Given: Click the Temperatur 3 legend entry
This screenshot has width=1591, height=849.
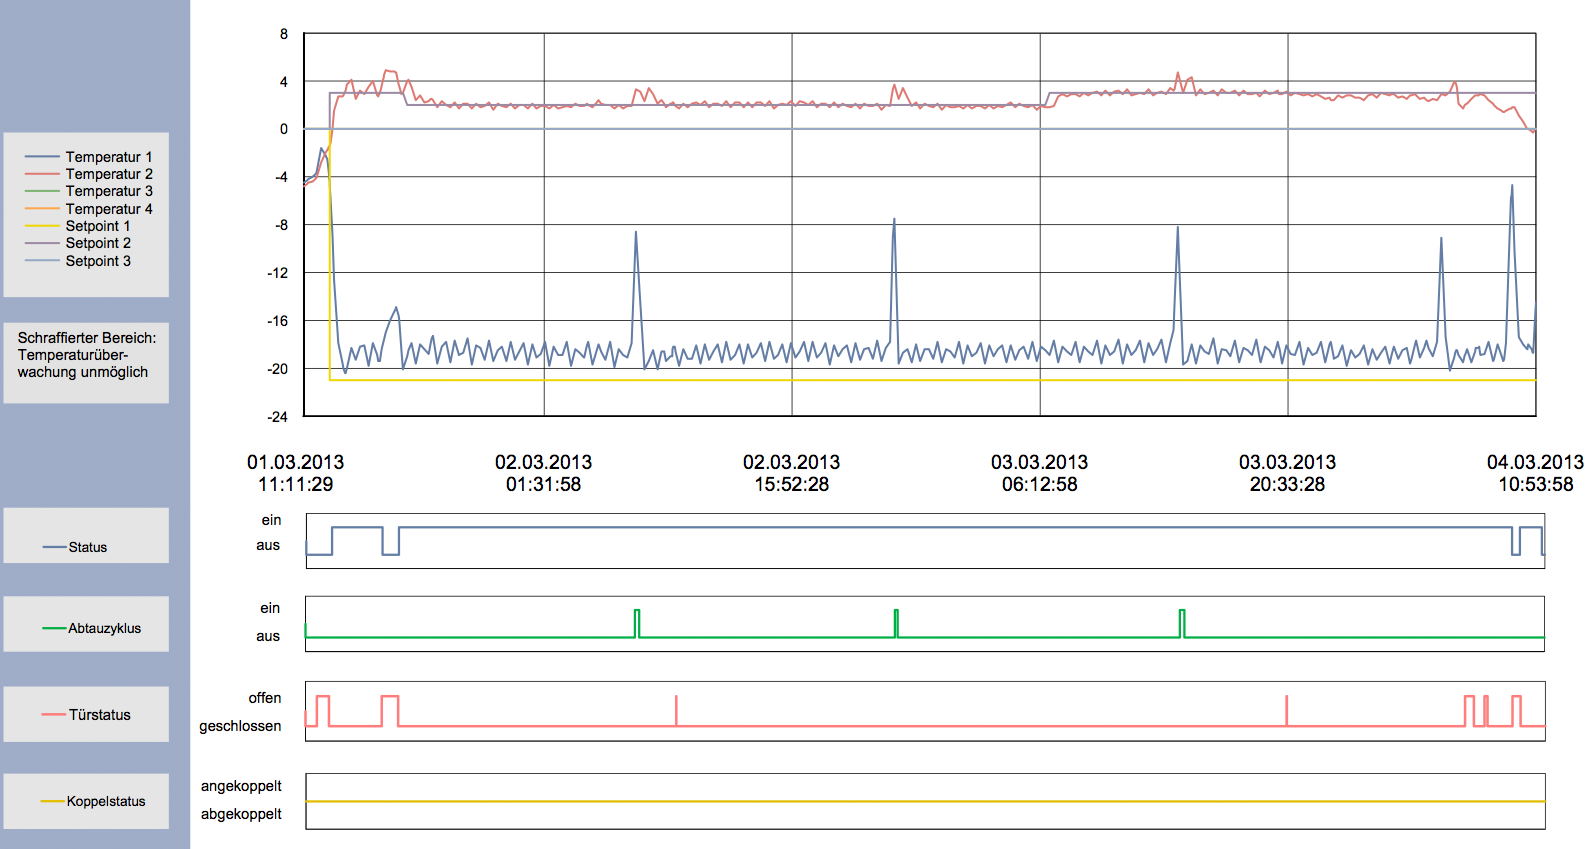Looking at the screenshot, I should click(108, 191).
